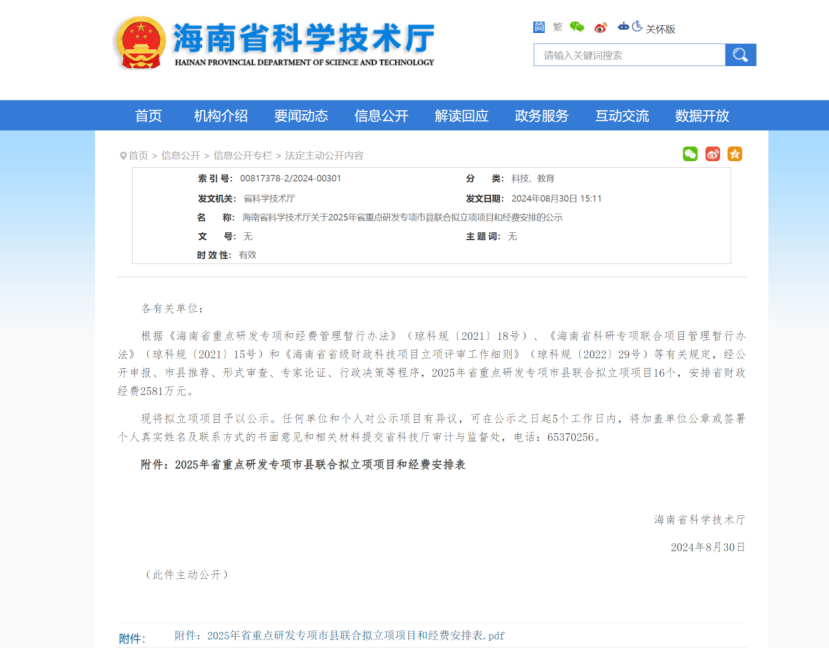This screenshot has height=648, width=829.
Task: Open the 机构介绍 navigation menu
Action: click(220, 116)
